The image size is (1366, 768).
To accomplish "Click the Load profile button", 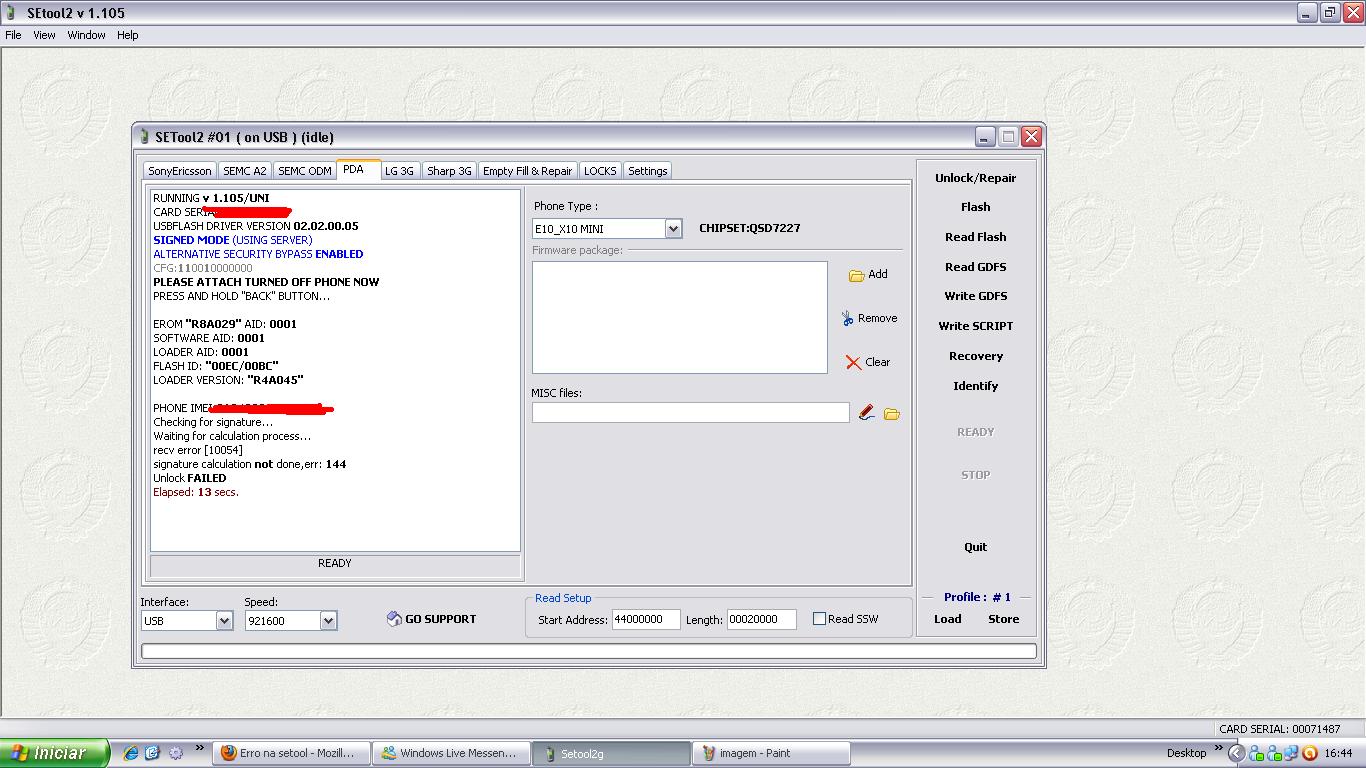I will tap(948, 619).
